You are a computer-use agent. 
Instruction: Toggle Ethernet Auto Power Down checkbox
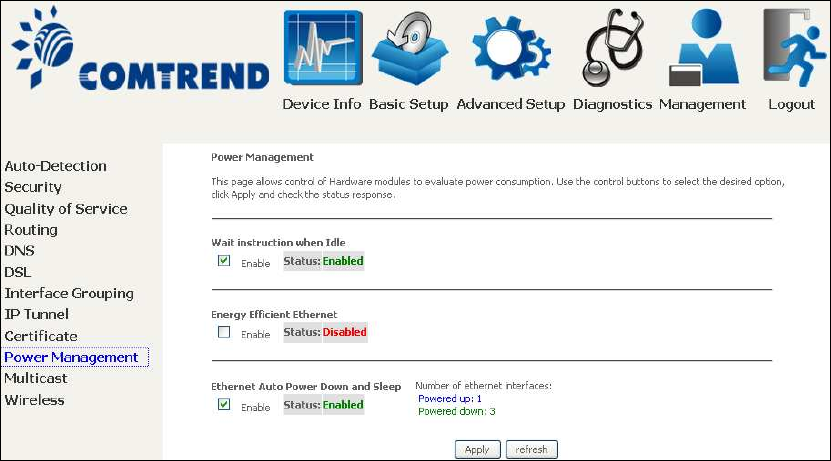coord(224,405)
